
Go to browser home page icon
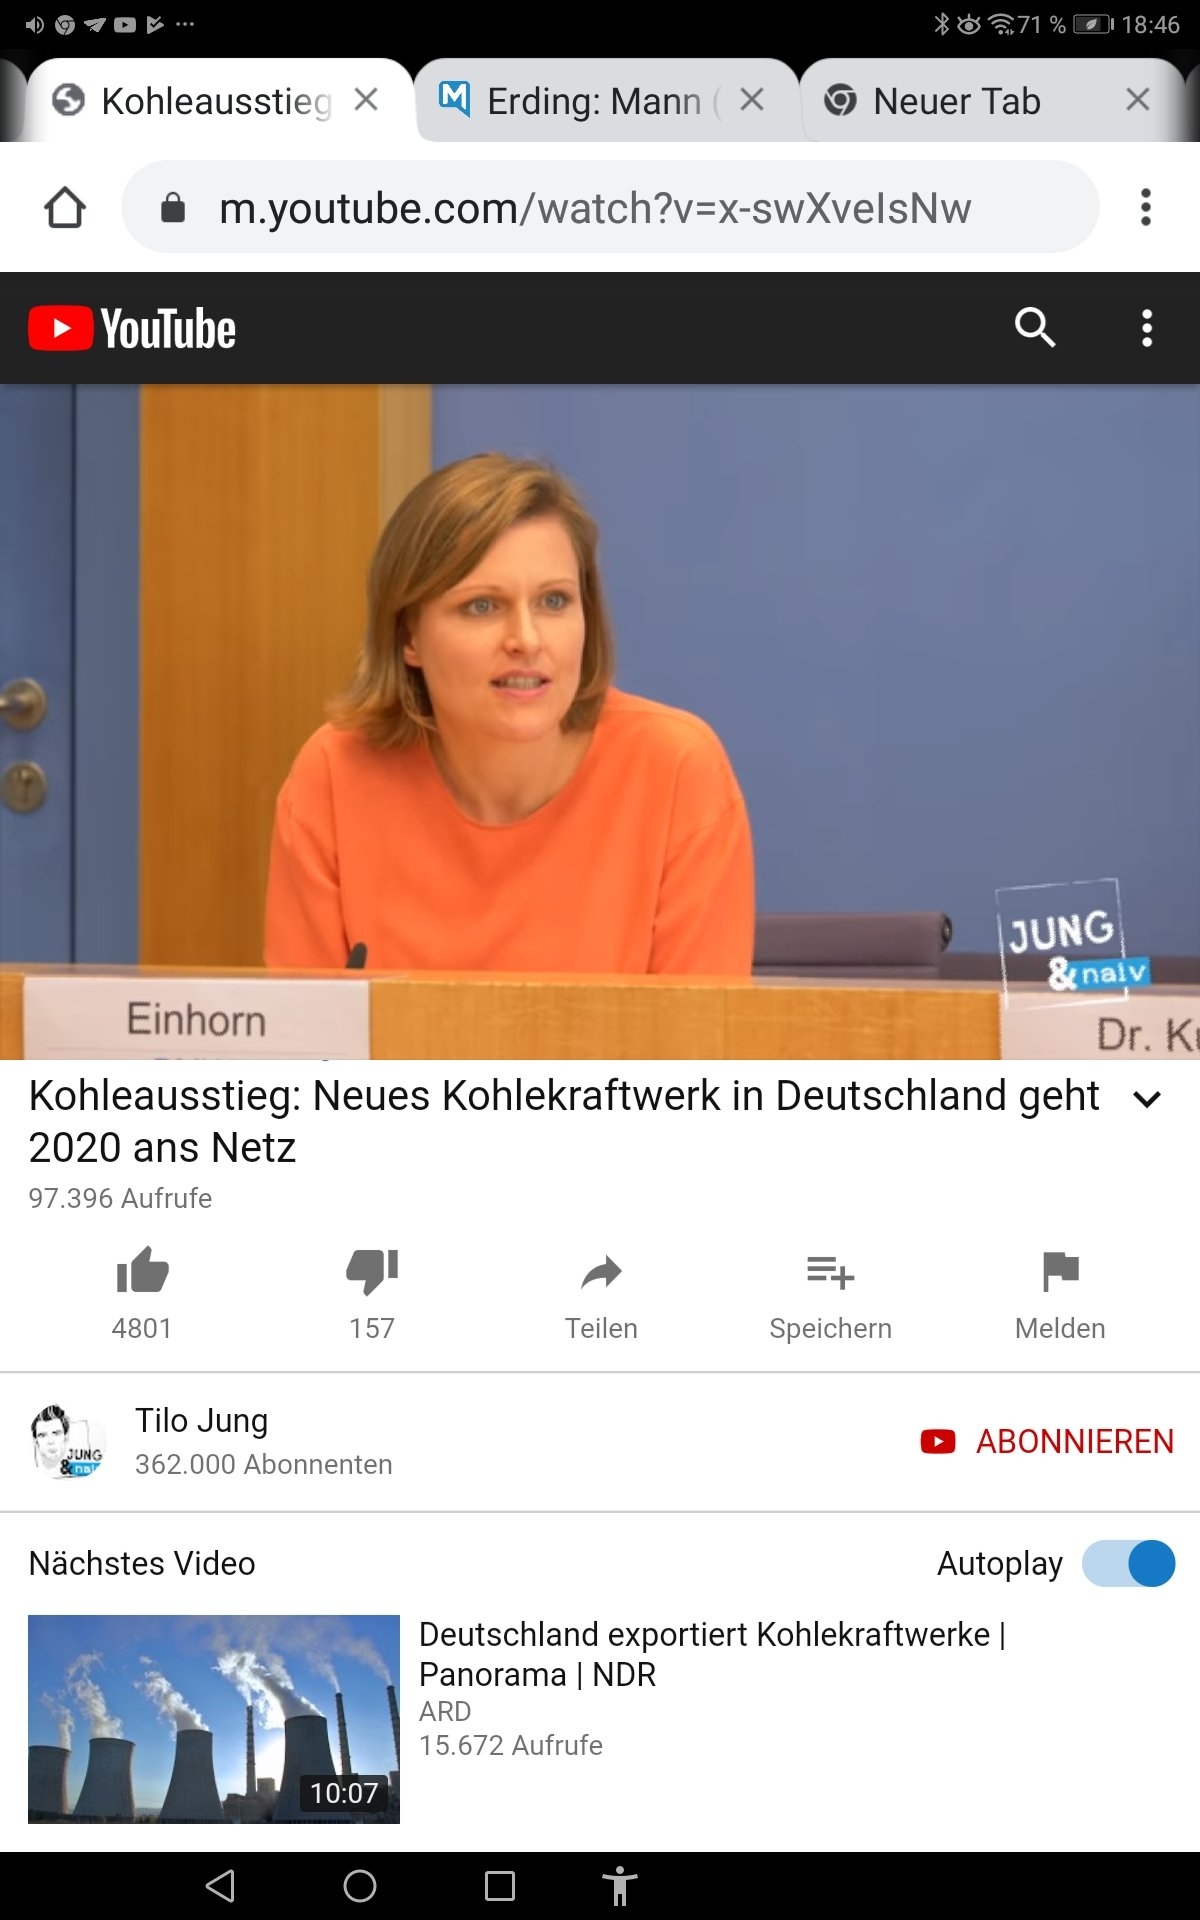pyautogui.click(x=65, y=208)
